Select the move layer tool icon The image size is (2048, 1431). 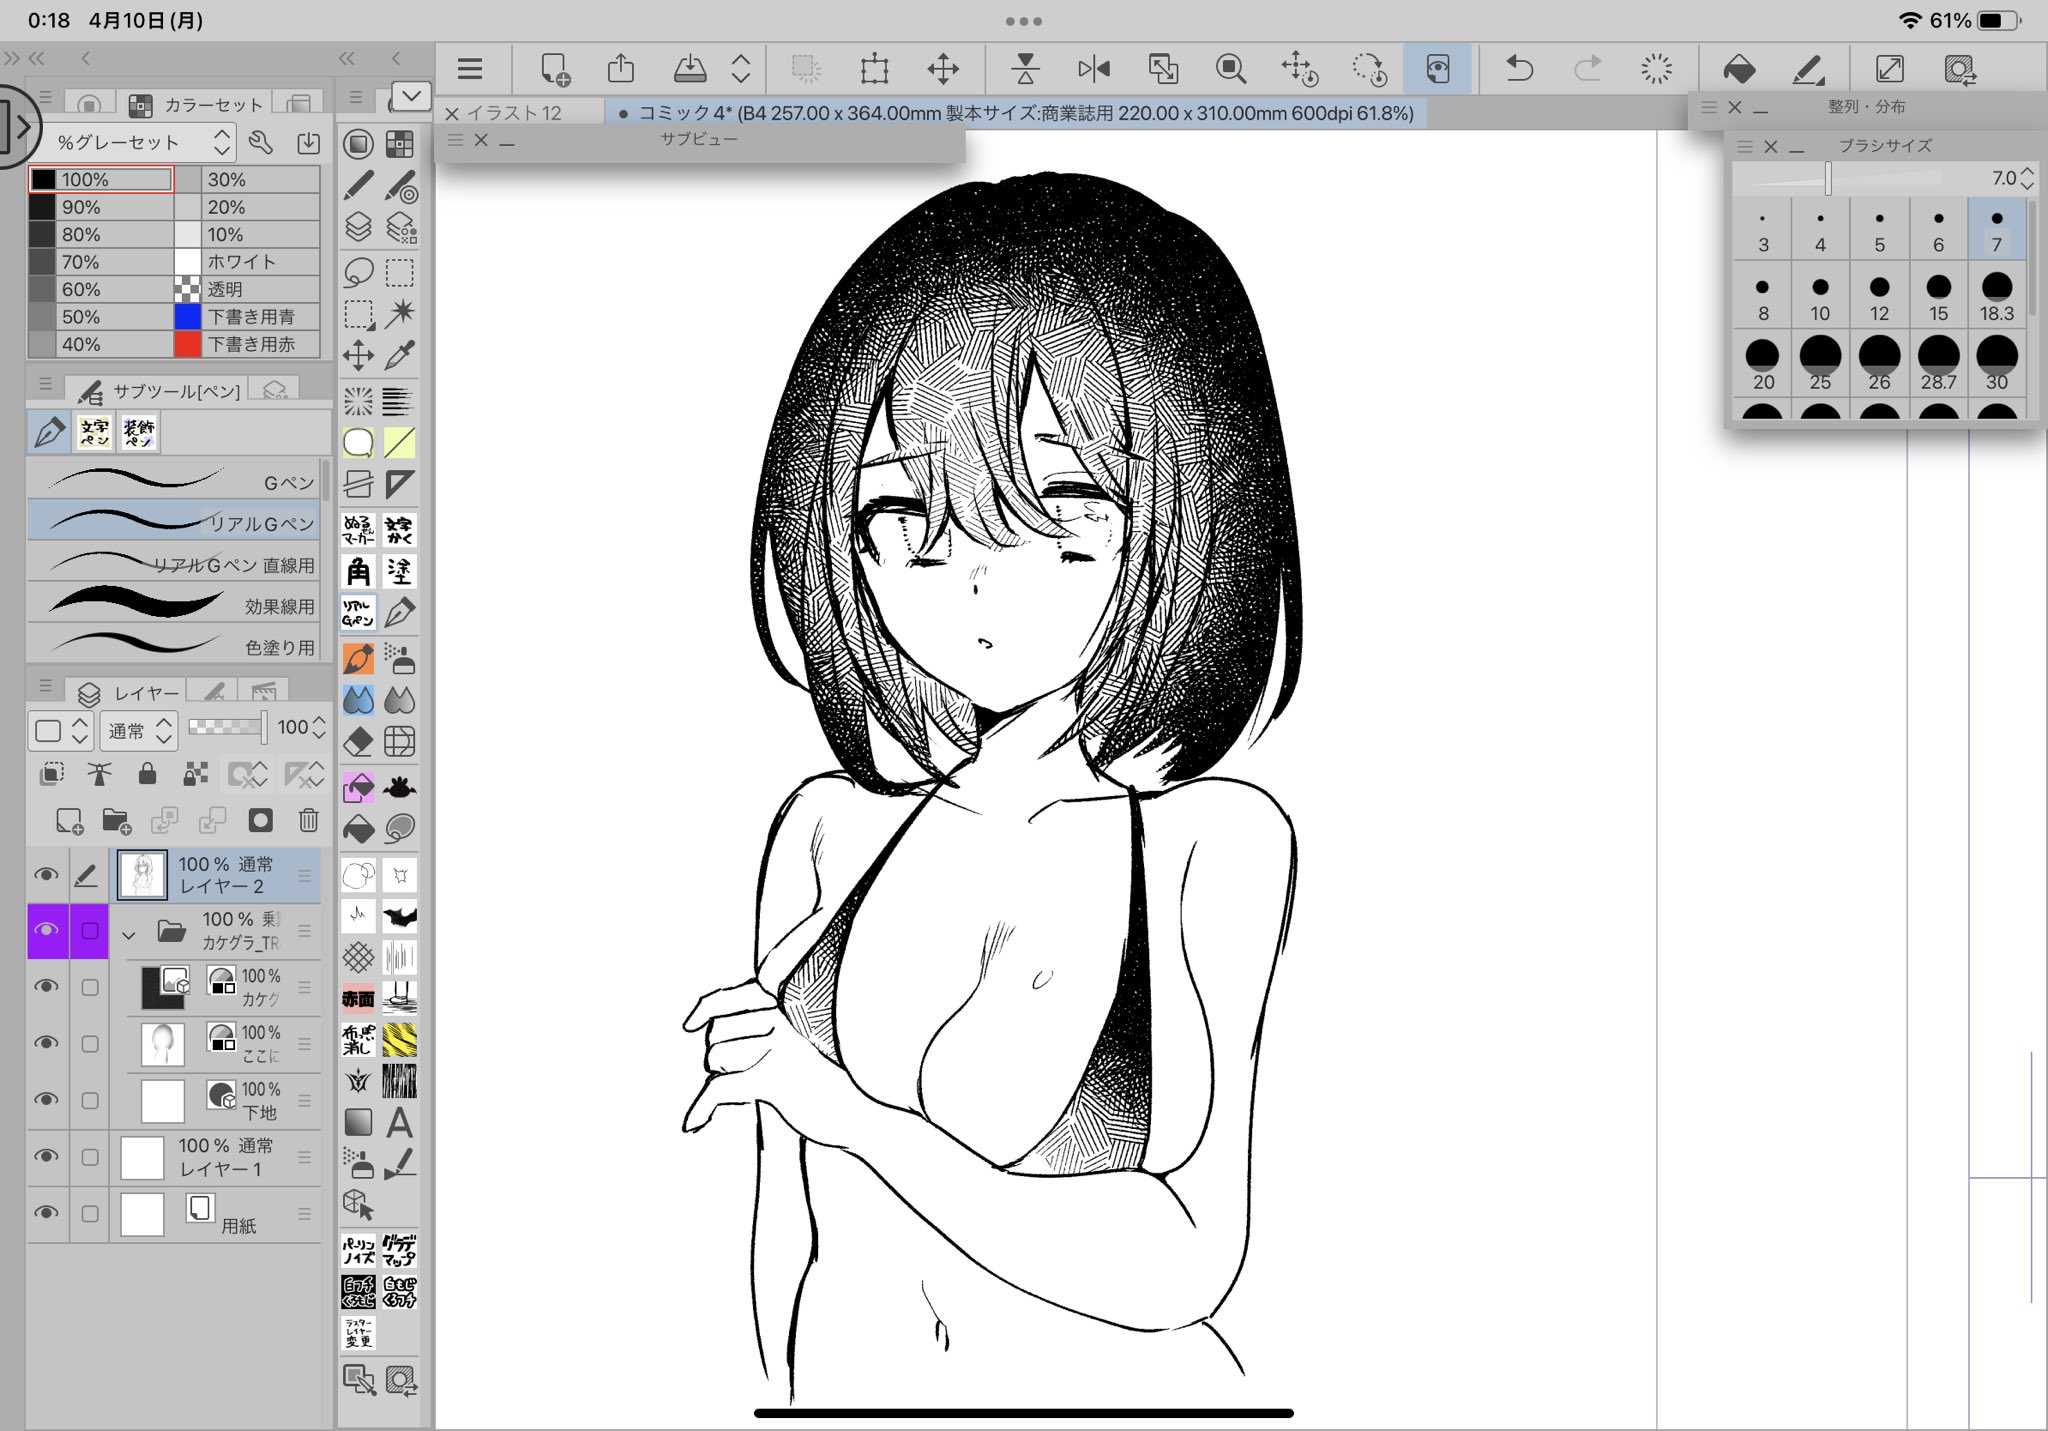point(358,355)
